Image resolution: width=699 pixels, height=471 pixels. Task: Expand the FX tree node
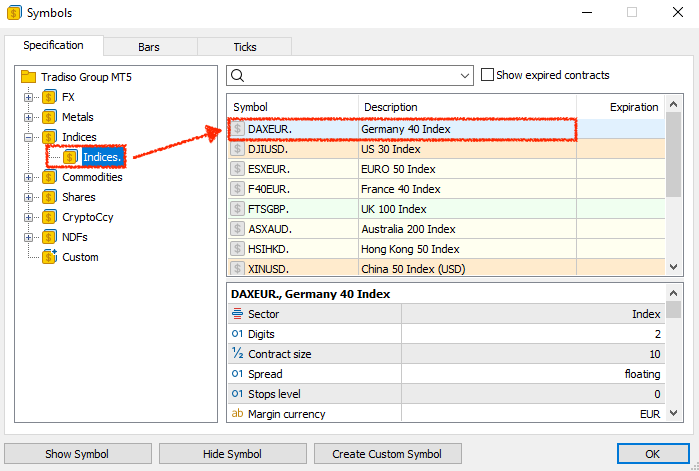[x=29, y=97]
